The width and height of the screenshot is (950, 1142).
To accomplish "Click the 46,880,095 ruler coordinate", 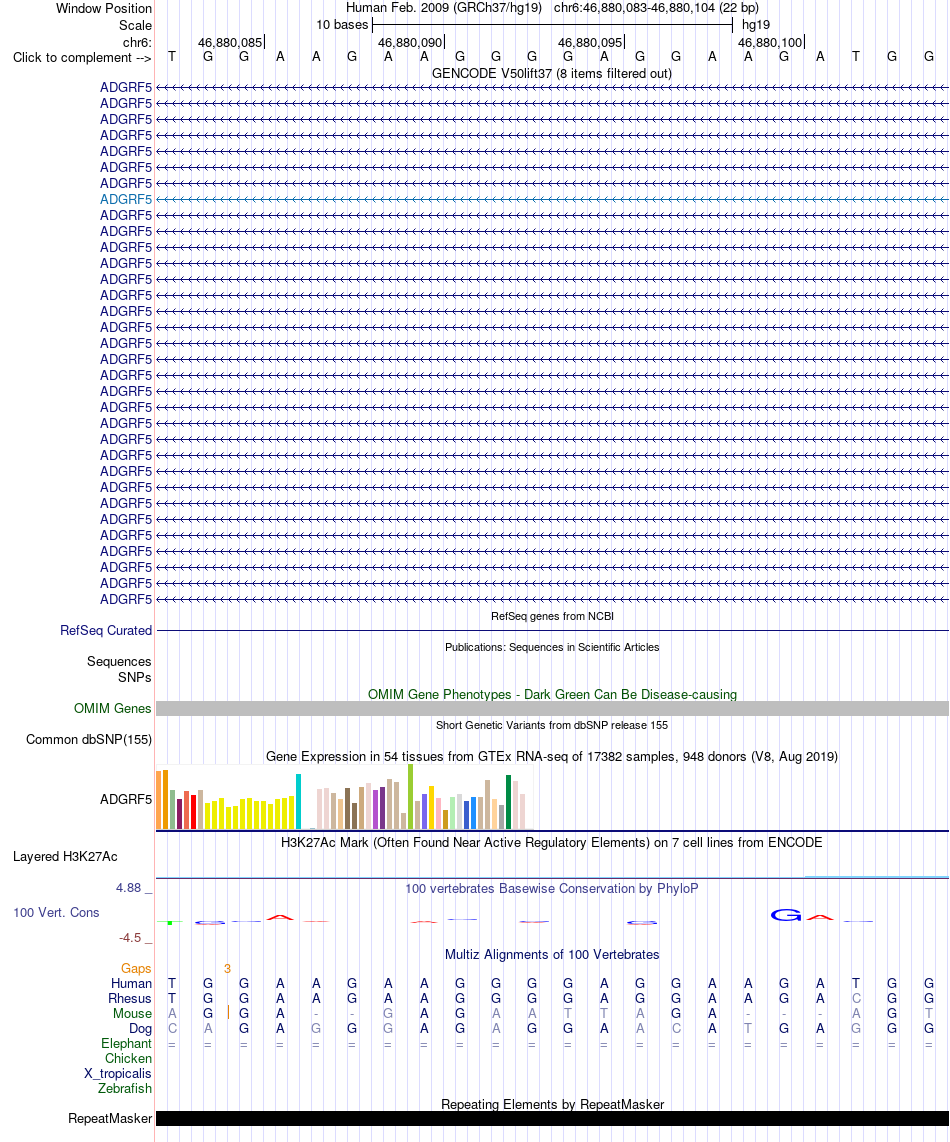I will [x=590, y=42].
